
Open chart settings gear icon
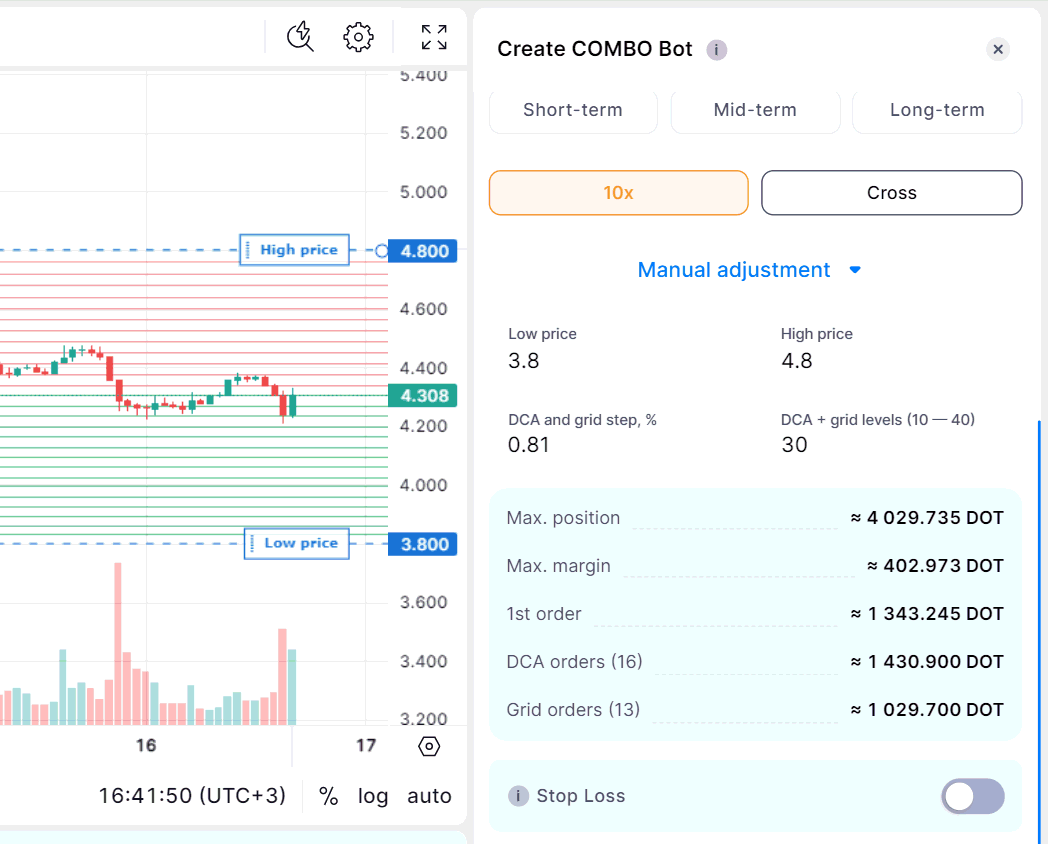click(x=358, y=38)
